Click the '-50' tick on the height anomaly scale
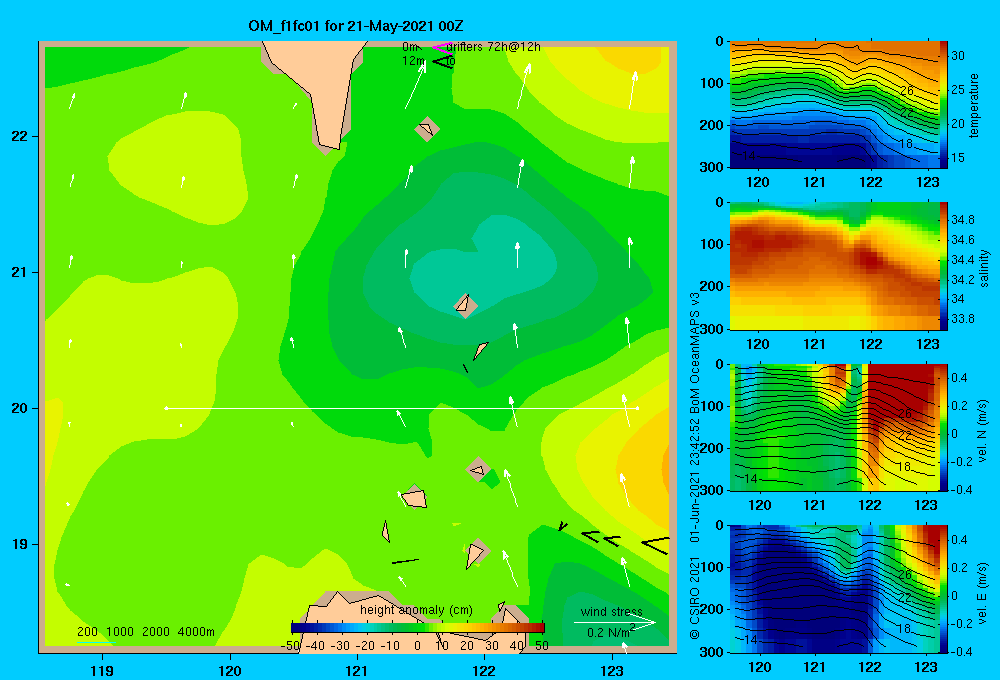The height and width of the screenshot is (680, 1000). pos(290,646)
